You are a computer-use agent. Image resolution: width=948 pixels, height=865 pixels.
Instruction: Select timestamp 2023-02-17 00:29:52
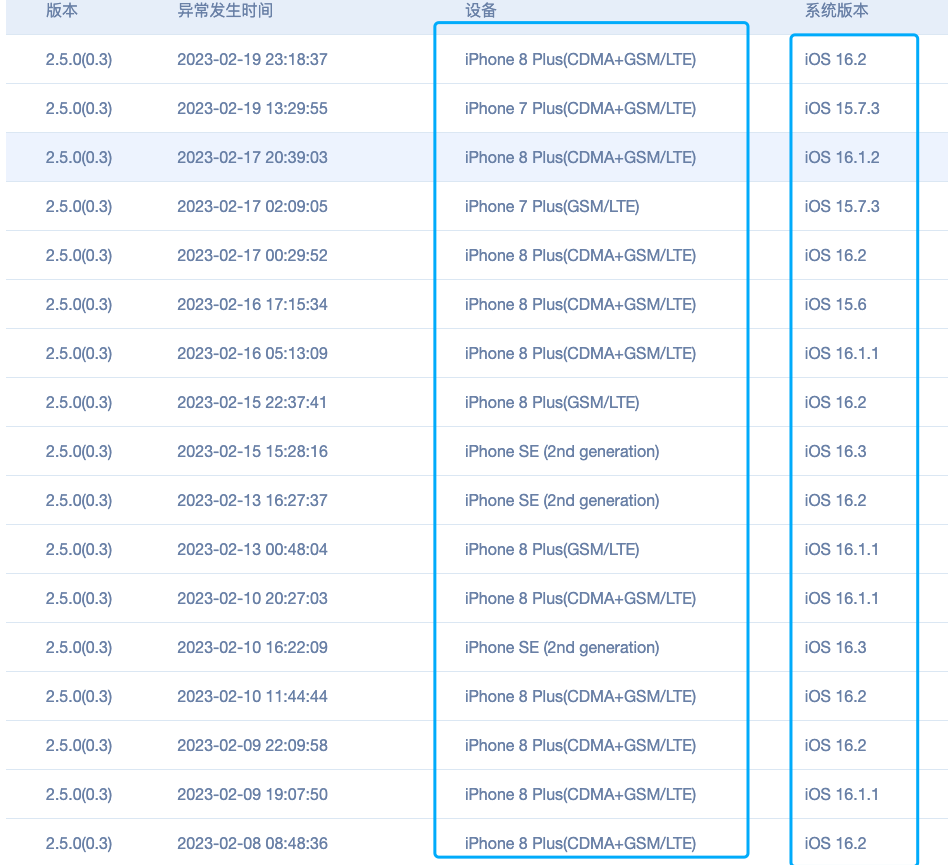[x=252, y=255]
